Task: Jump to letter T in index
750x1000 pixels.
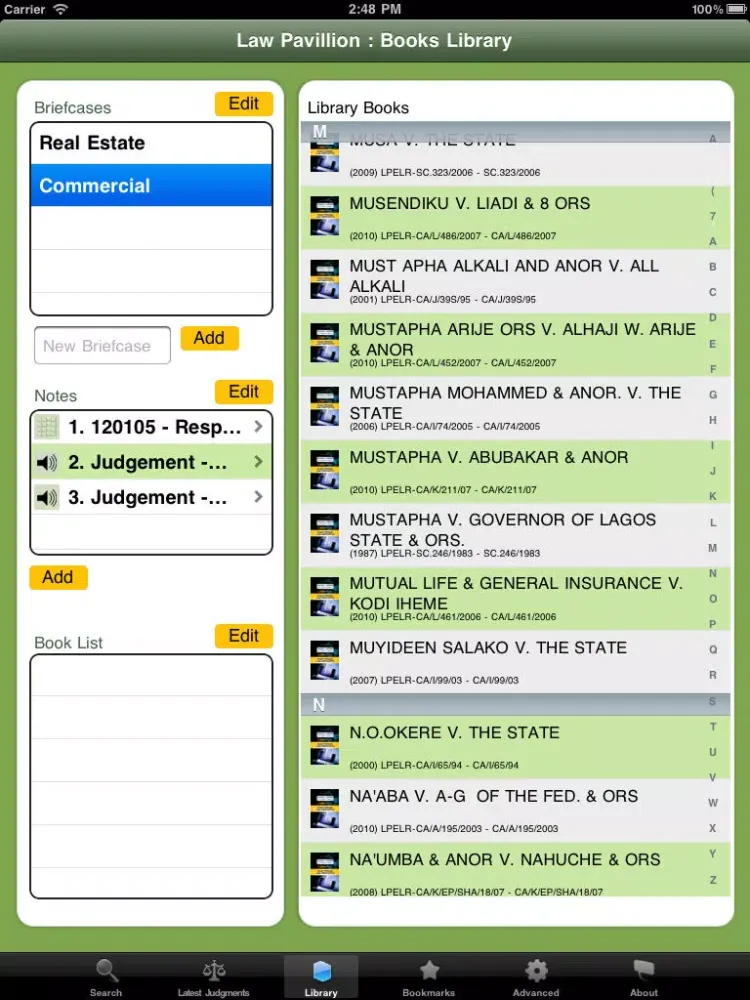Action: coord(712,726)
